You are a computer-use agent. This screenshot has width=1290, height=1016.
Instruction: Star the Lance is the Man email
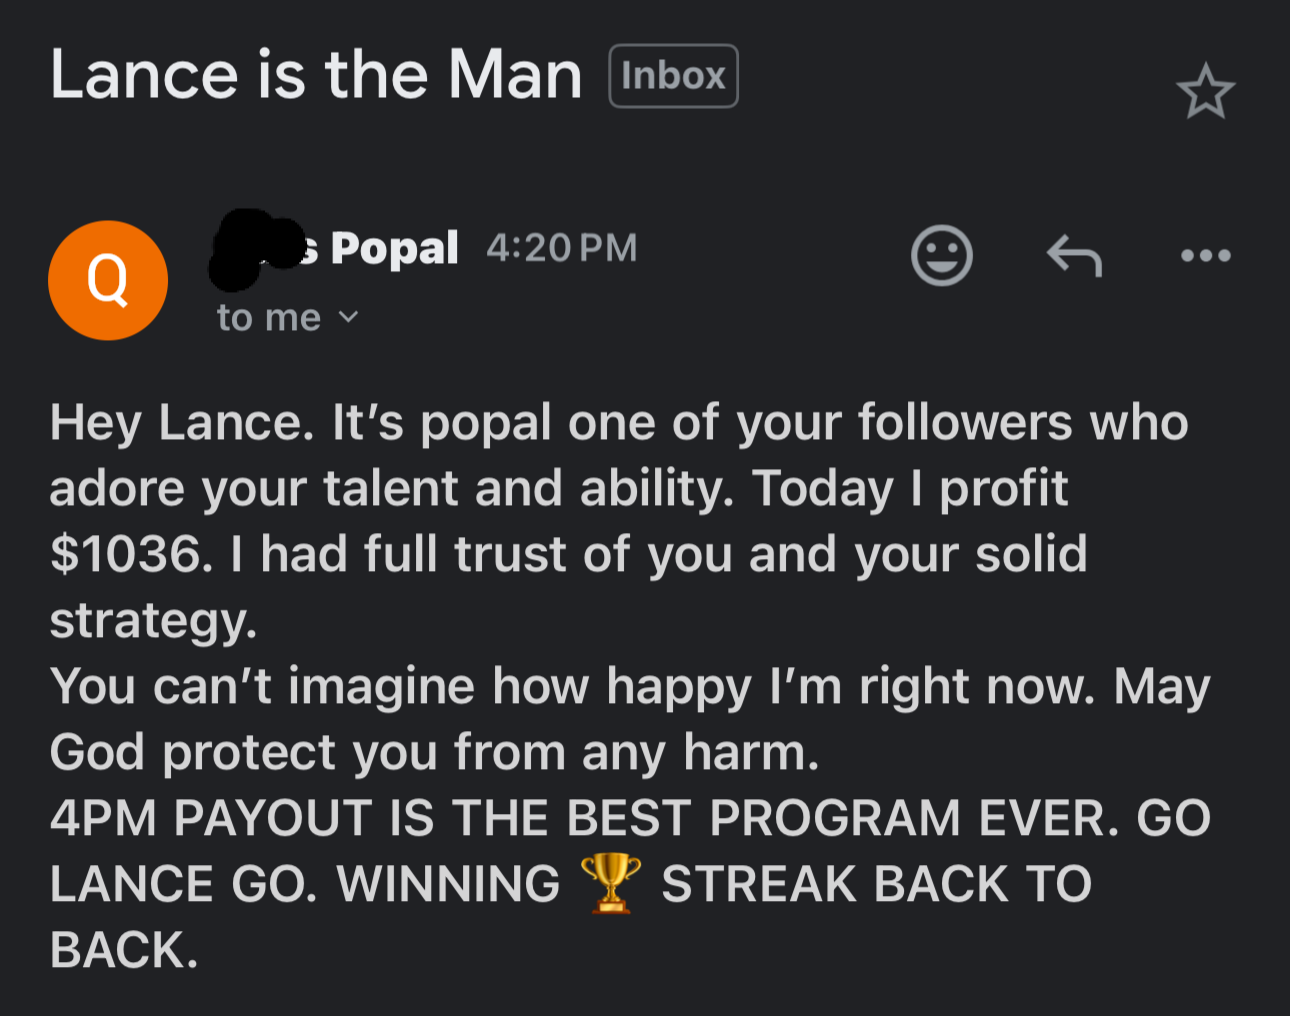coord(1205,92)
